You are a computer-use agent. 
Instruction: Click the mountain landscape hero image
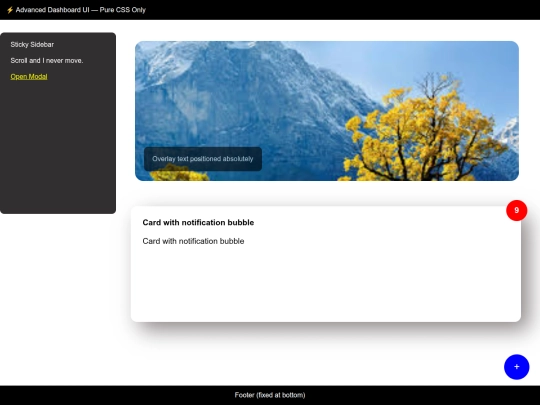point(327,111)
